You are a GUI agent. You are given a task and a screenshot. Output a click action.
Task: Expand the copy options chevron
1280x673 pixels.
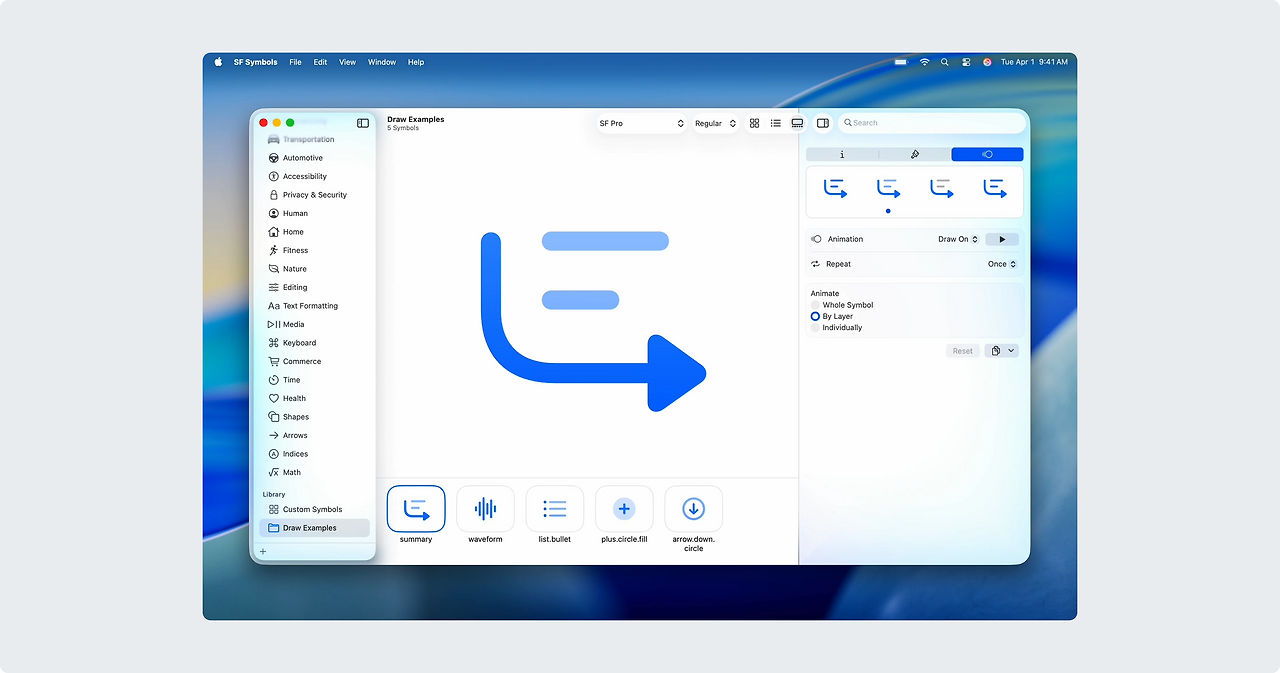[1011, 351]
